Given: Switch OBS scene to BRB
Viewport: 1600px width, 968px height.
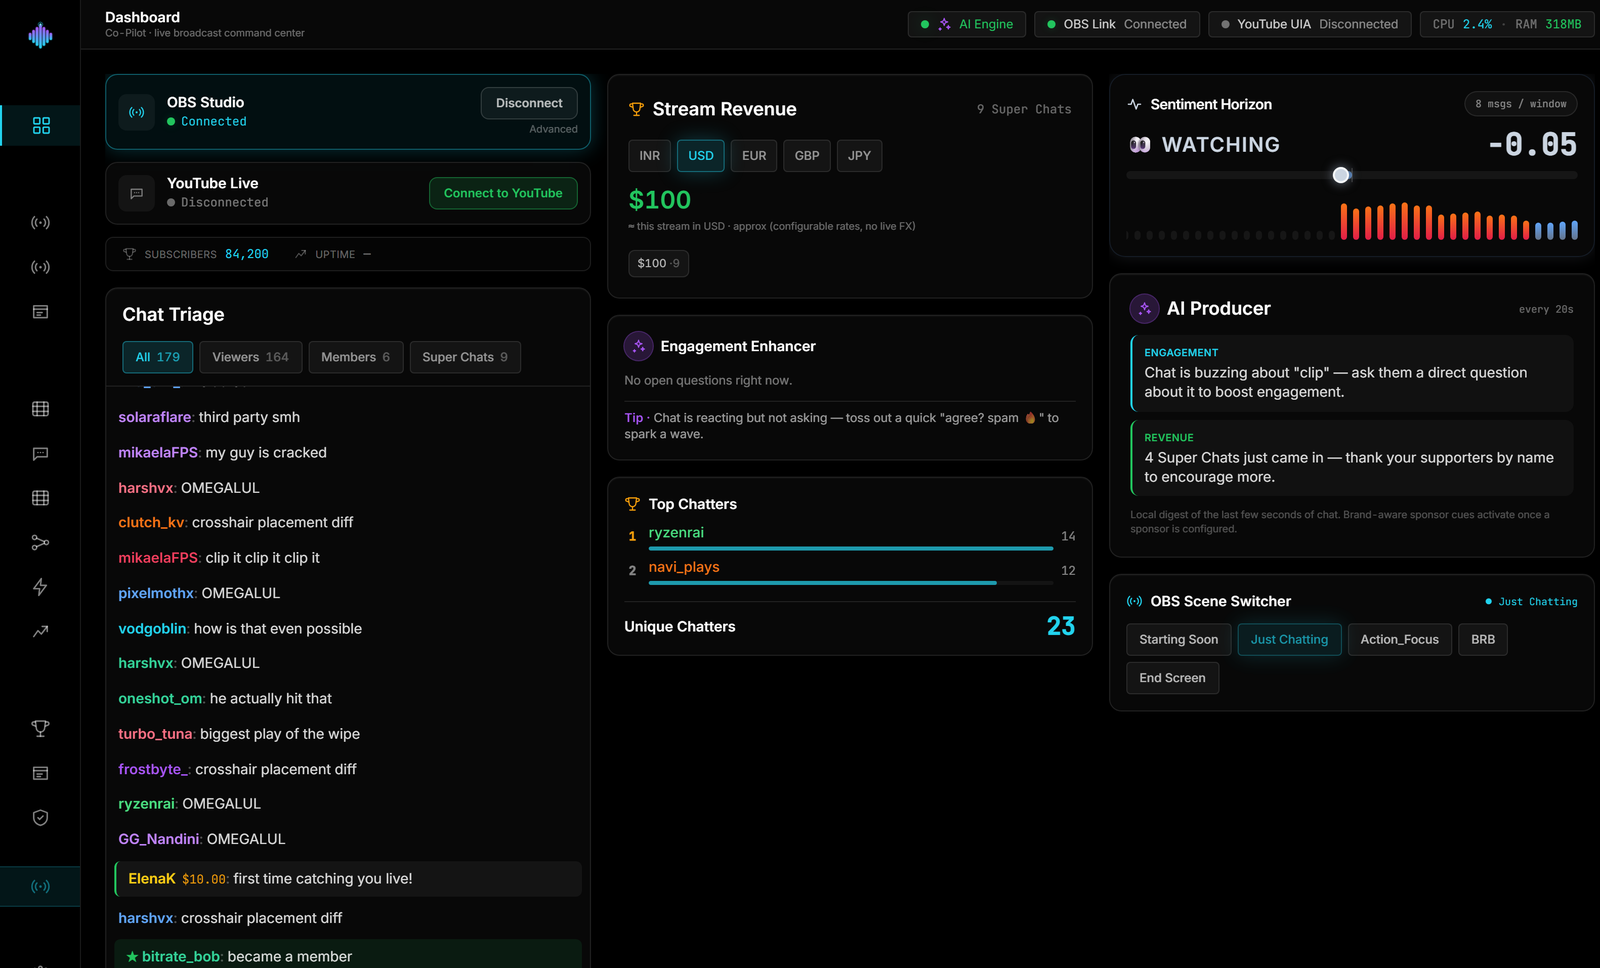Looking at the screenshot, I should [x=1483, y=640].
